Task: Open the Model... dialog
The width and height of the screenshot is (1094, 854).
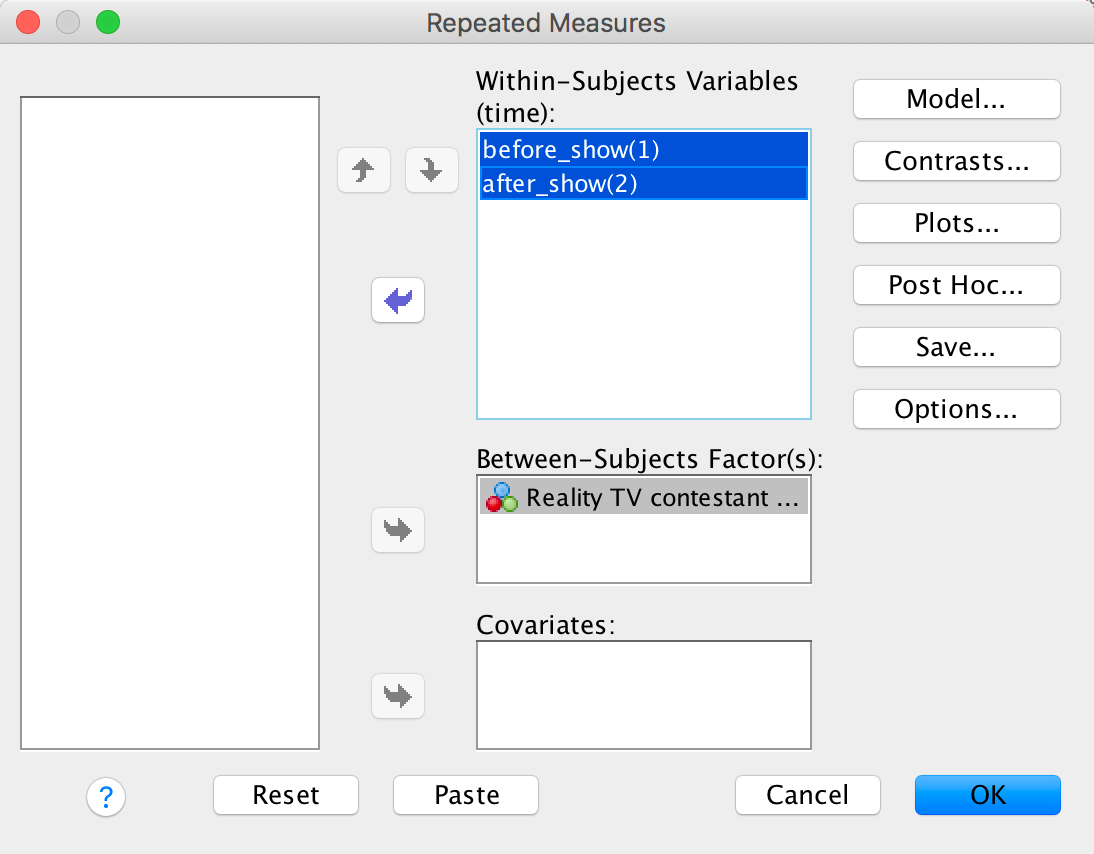Action: tap(956, 99)
